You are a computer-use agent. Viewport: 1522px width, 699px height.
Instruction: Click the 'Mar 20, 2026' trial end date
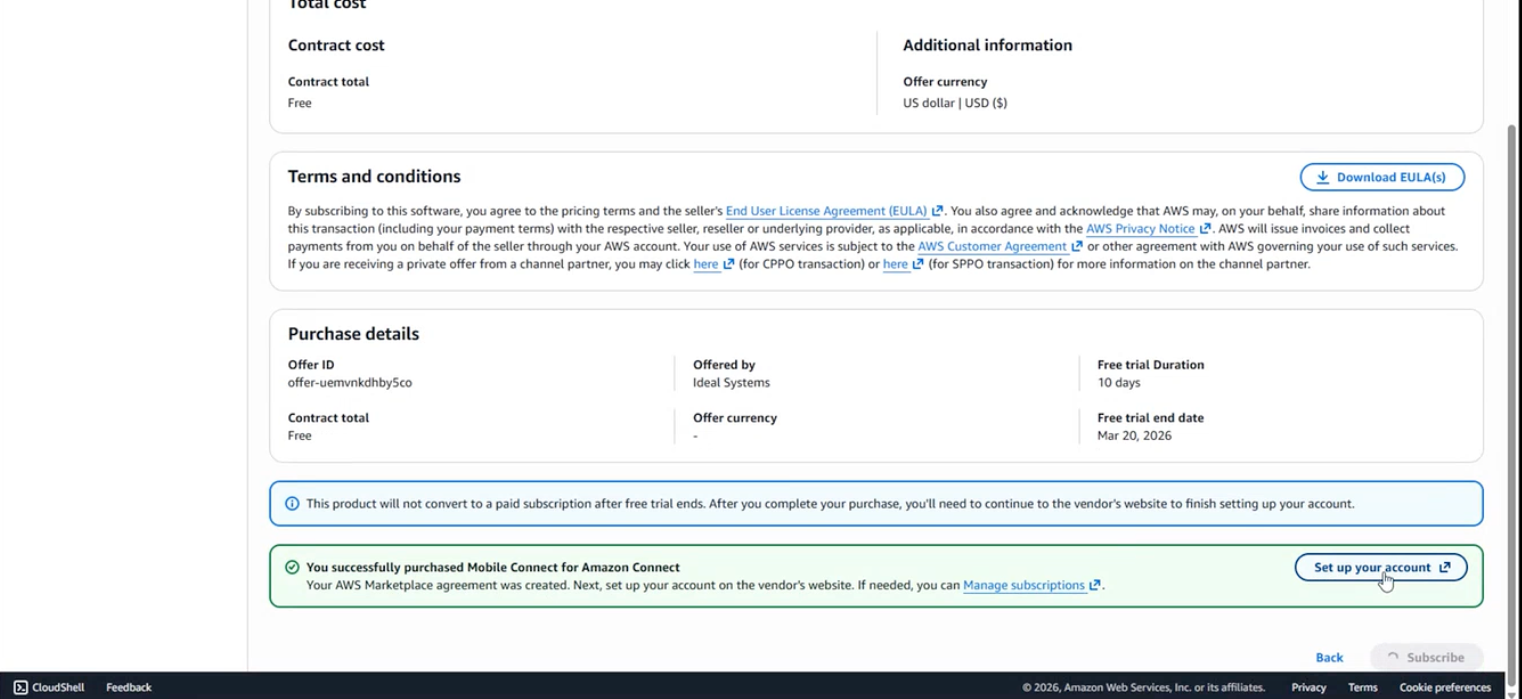(x=1135, y=435)
